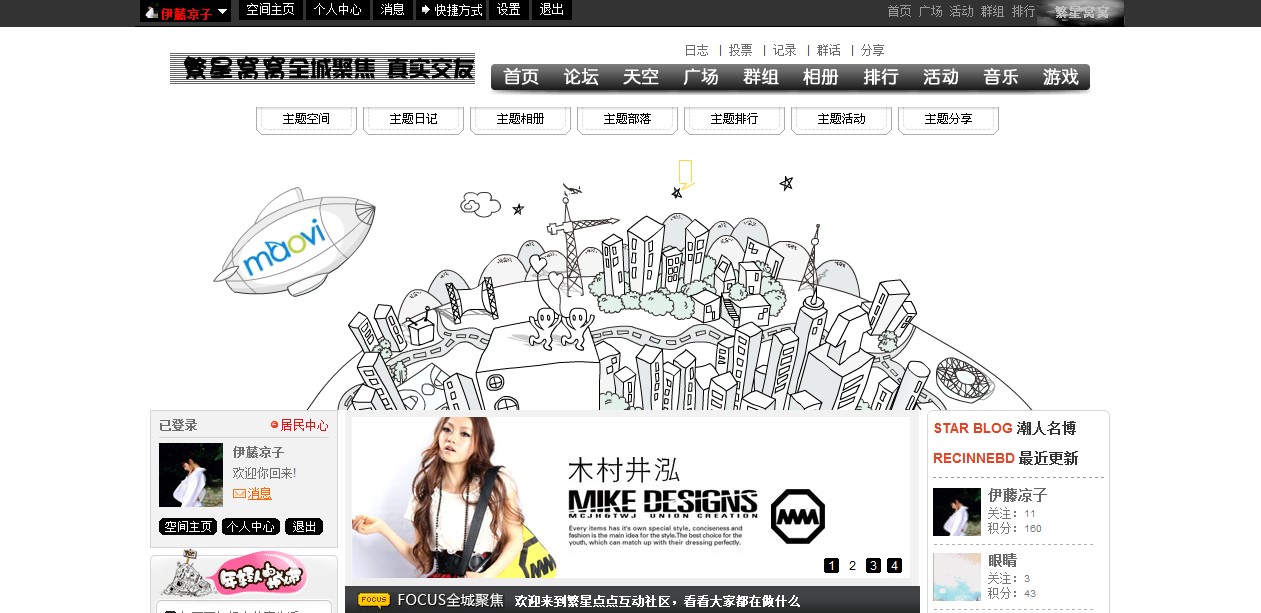Select 群组 in the main navigation bar

point(761,77)
